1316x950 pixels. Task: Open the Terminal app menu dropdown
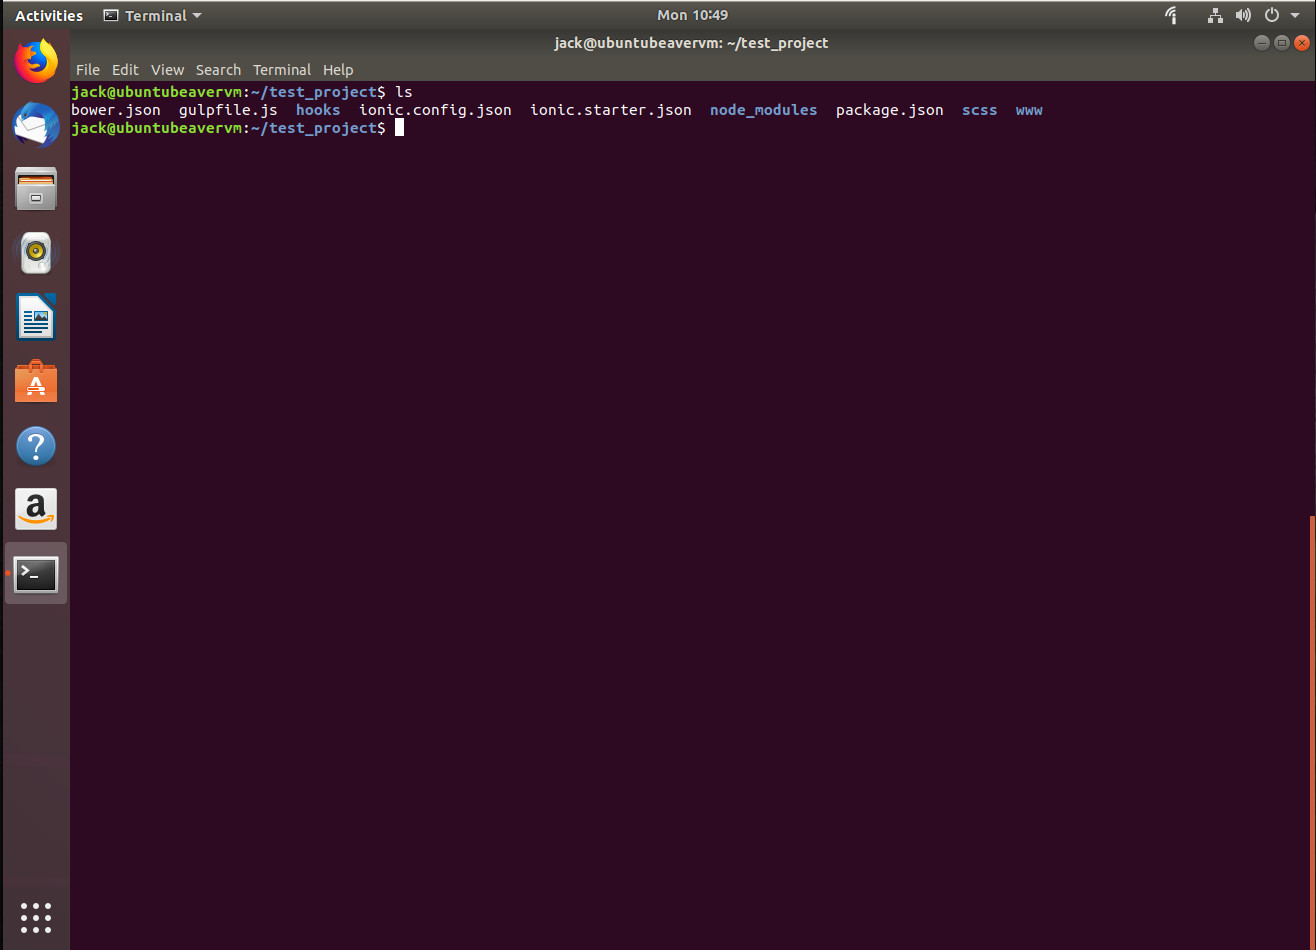click(153, 15)
